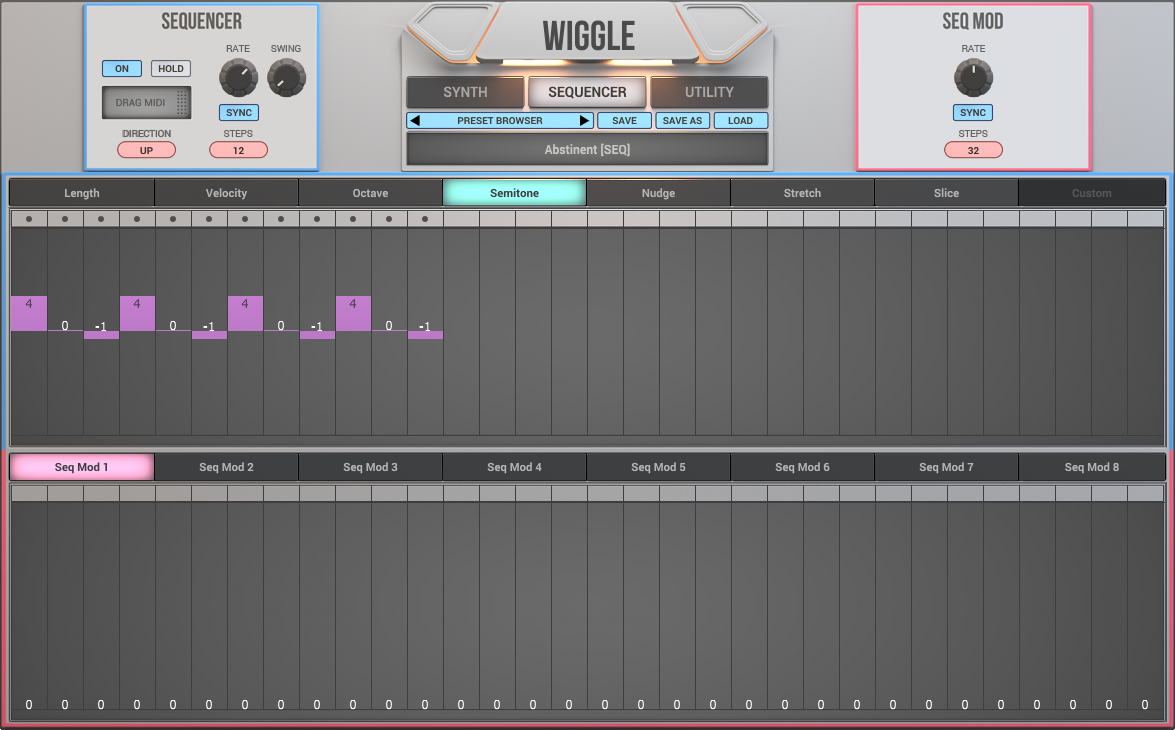Switch to the Seq Mod 8 tab
This screenshot has height=730, width=1175.
pos(1091,467)
